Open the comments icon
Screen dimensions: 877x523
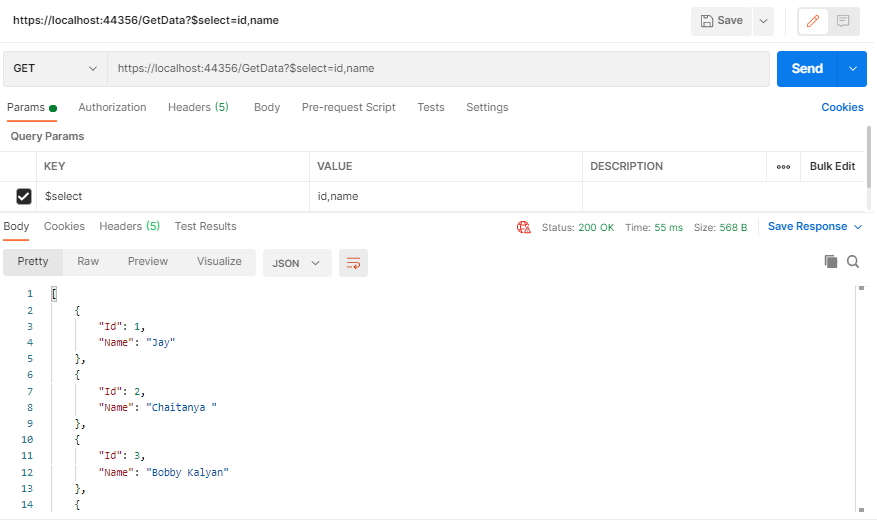[843, 20]
